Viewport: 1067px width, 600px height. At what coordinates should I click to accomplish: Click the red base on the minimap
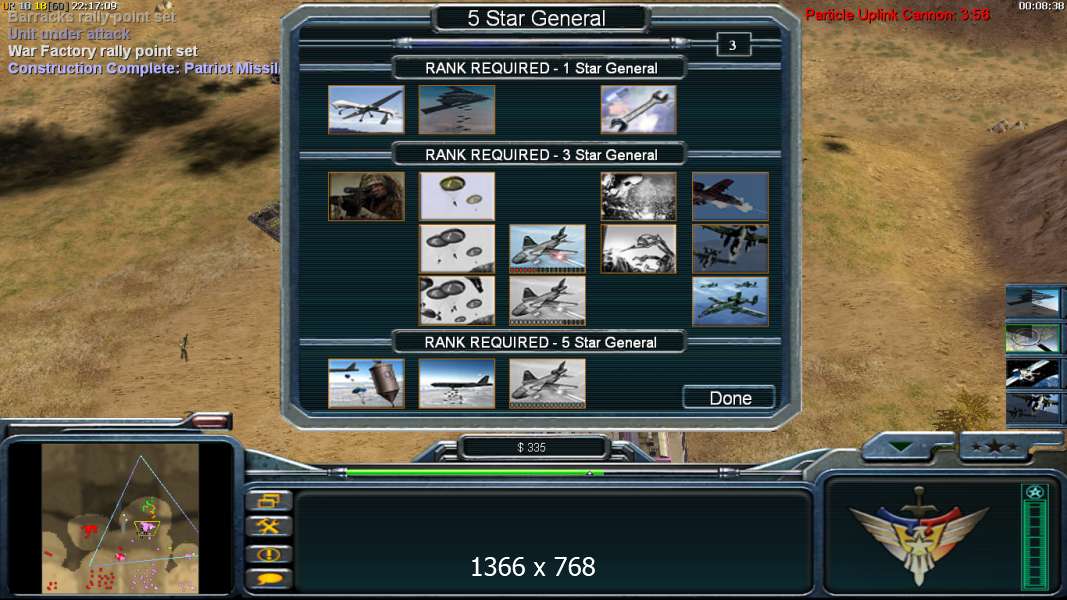(89, 529)
